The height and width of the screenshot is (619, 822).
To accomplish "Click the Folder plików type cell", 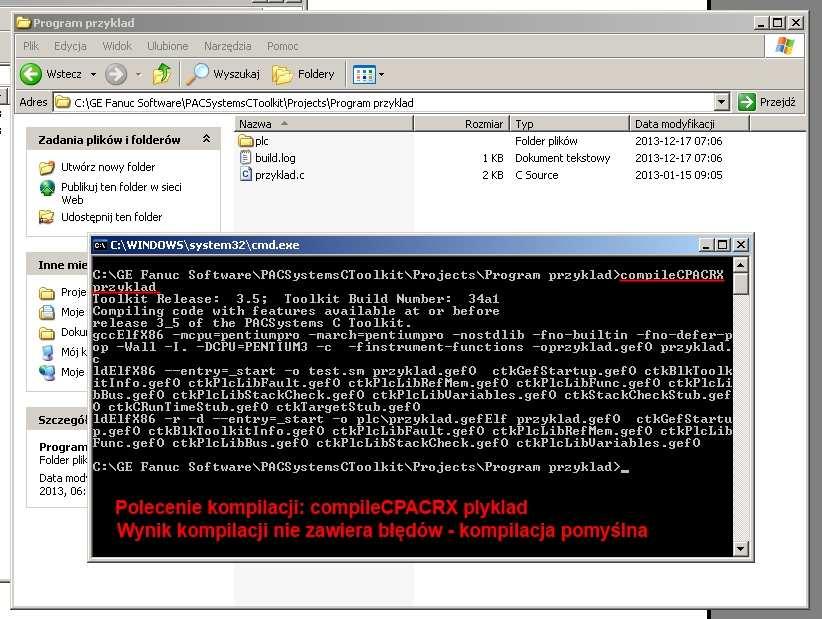I will click(x=546, y=141).
